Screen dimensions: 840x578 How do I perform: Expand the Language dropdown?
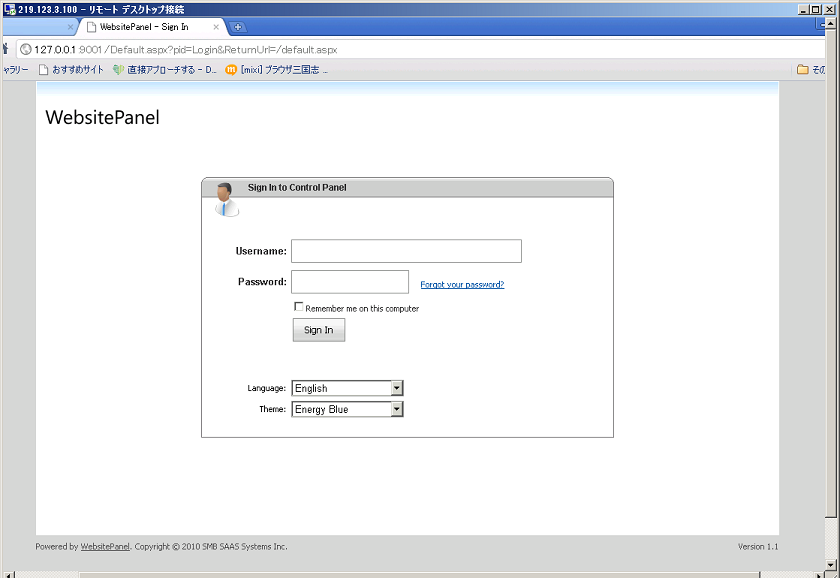pos(397,388)
